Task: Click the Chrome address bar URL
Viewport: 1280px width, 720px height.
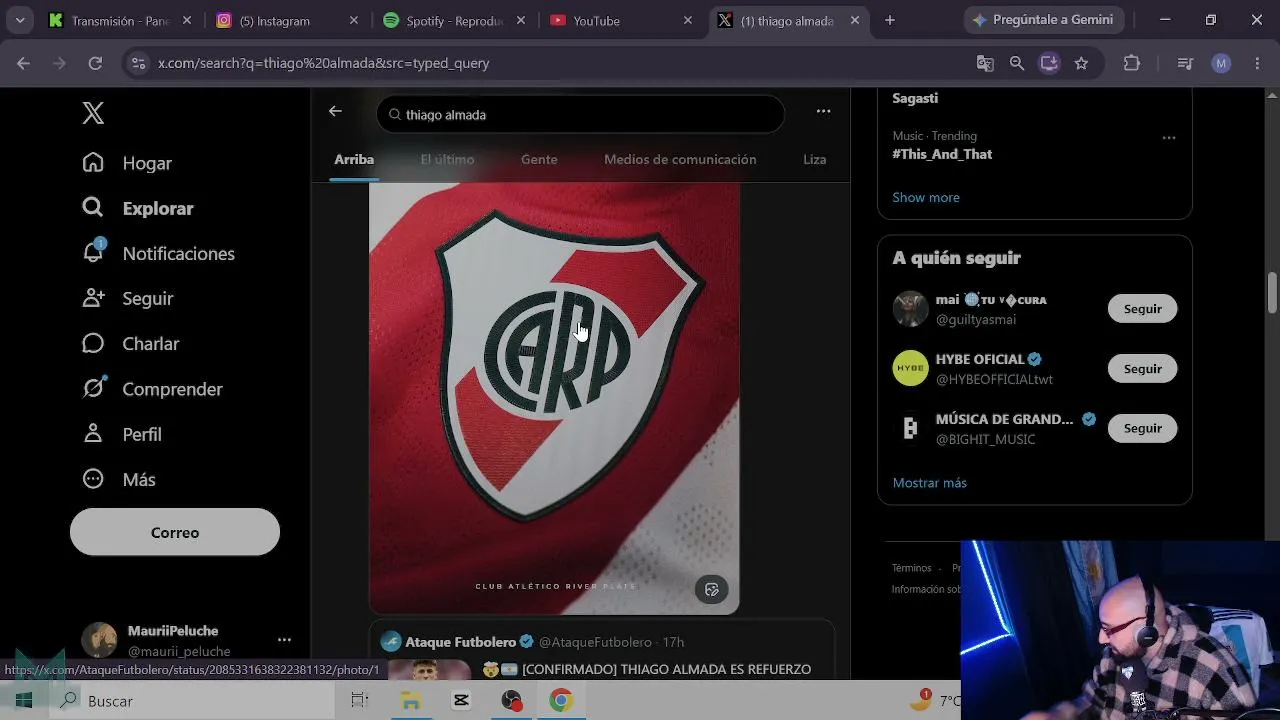Action: (324, 63)
